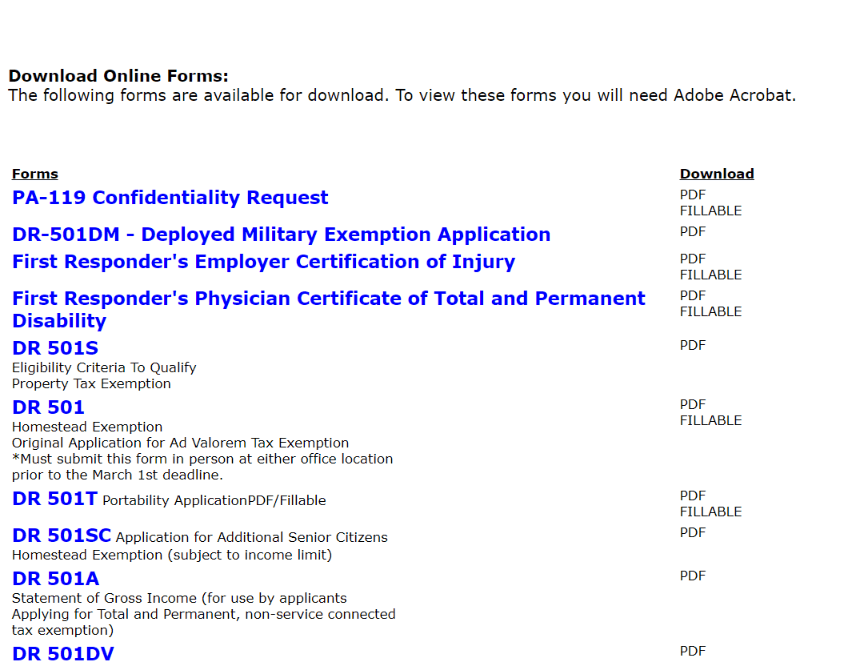
Task: Open the DR 501T Portability form link
Action: (x=55, y=498)
